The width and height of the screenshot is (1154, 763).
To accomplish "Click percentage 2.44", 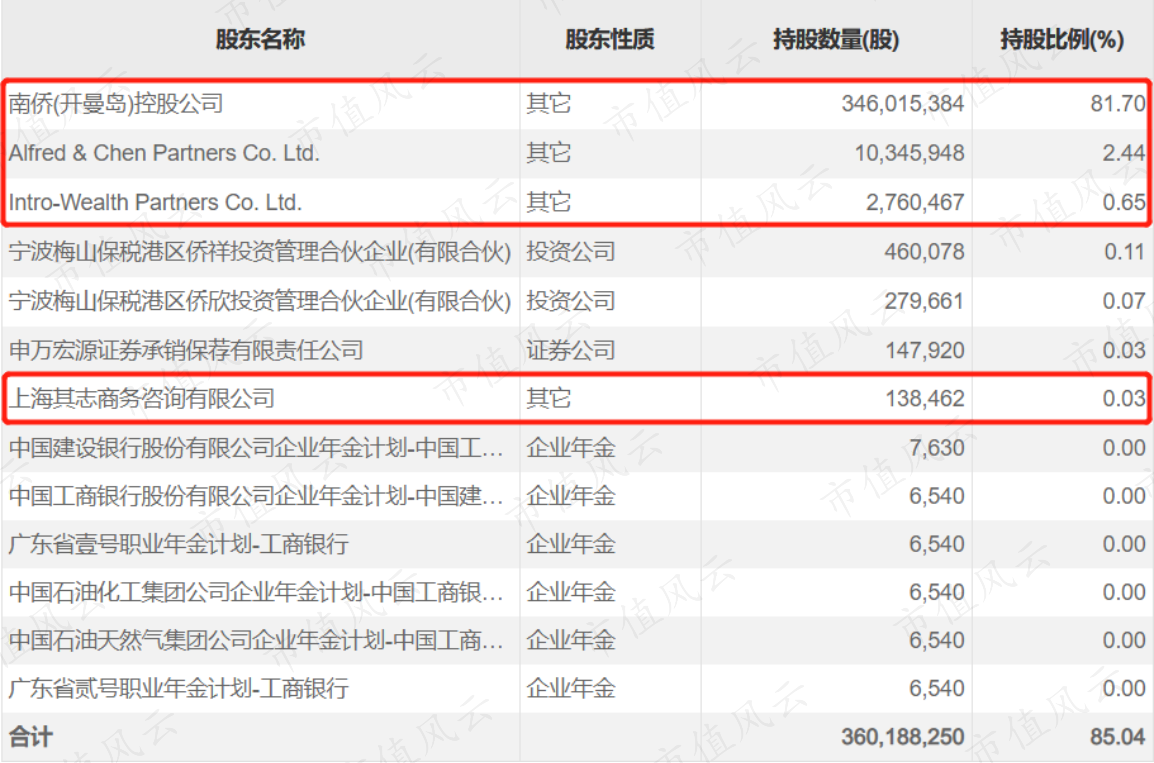I will pos(1124,153).
